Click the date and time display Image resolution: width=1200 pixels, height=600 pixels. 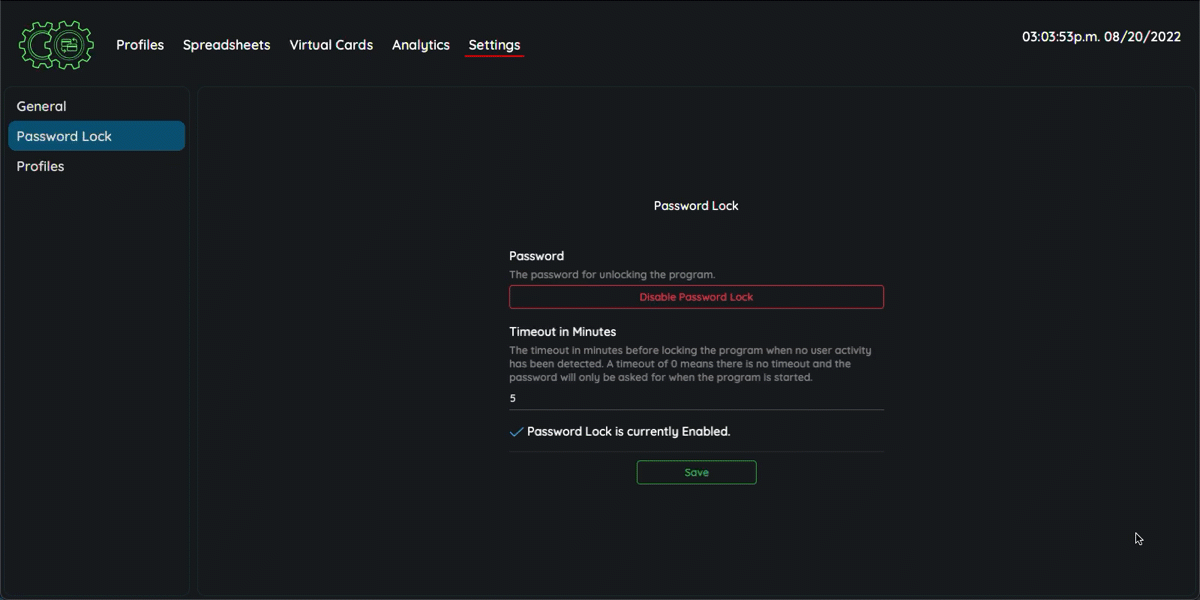click(1101, 36)
